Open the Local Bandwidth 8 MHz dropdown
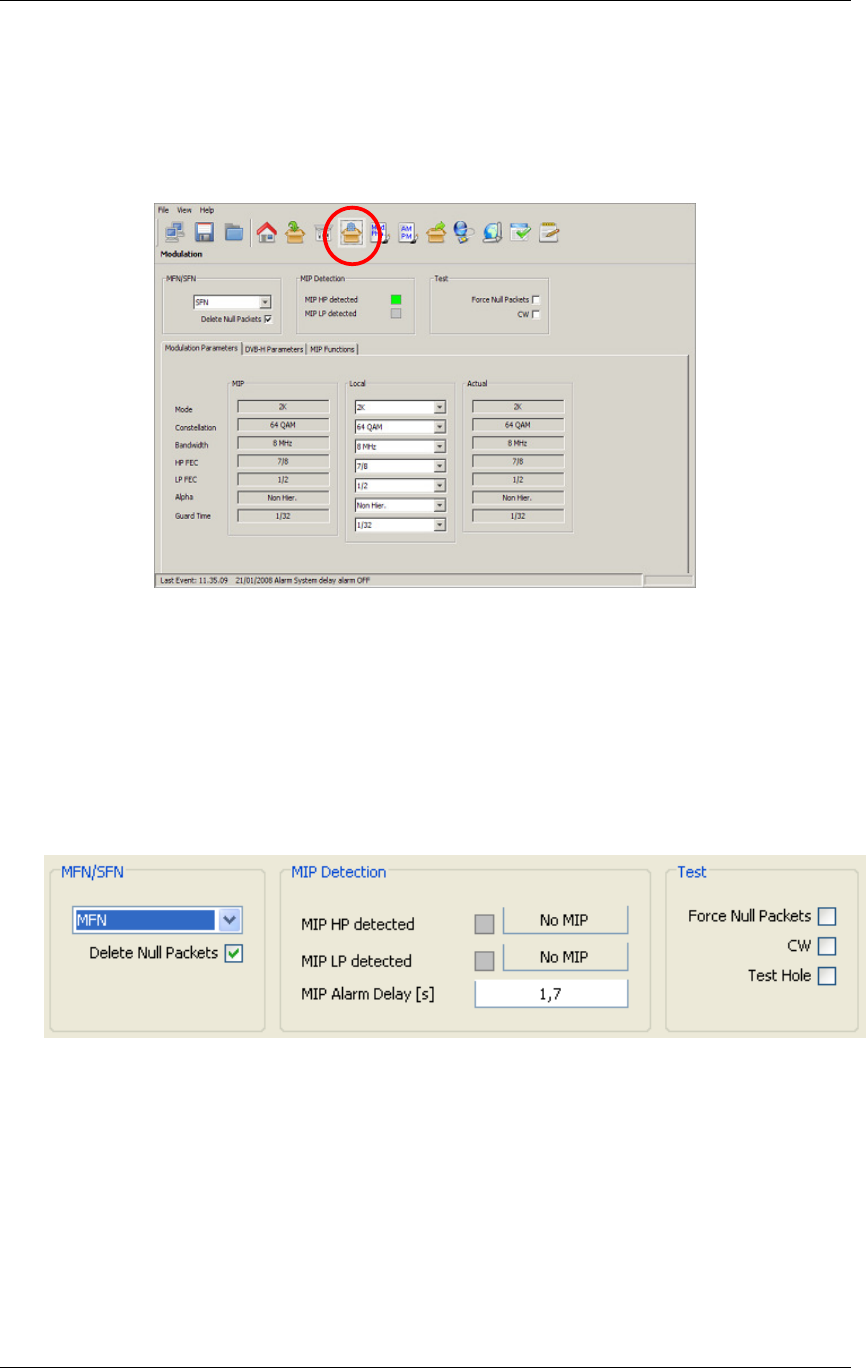Screen dimensions: 866x1368 pyautogui.click(x=400, y=446)
